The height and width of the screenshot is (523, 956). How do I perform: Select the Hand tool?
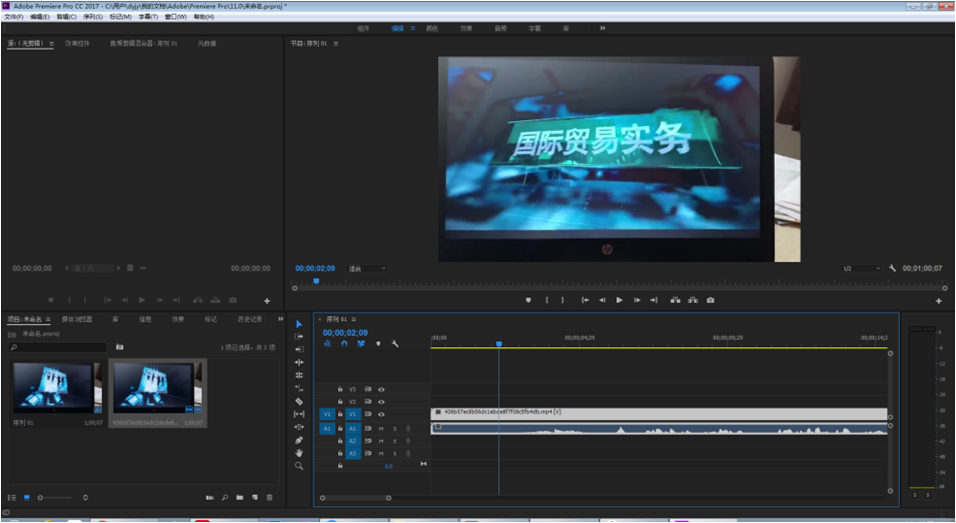(x=299, y=453)
